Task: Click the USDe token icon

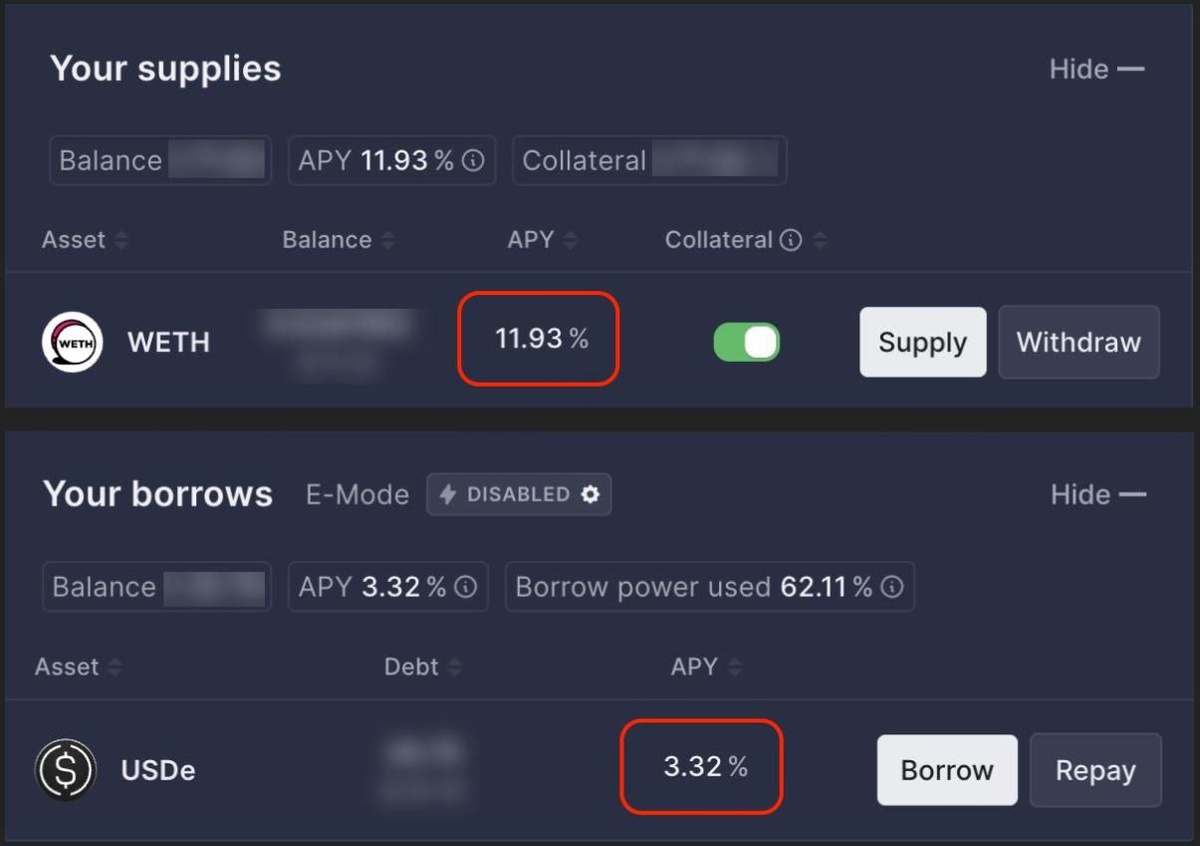Action: pos(66,770)
